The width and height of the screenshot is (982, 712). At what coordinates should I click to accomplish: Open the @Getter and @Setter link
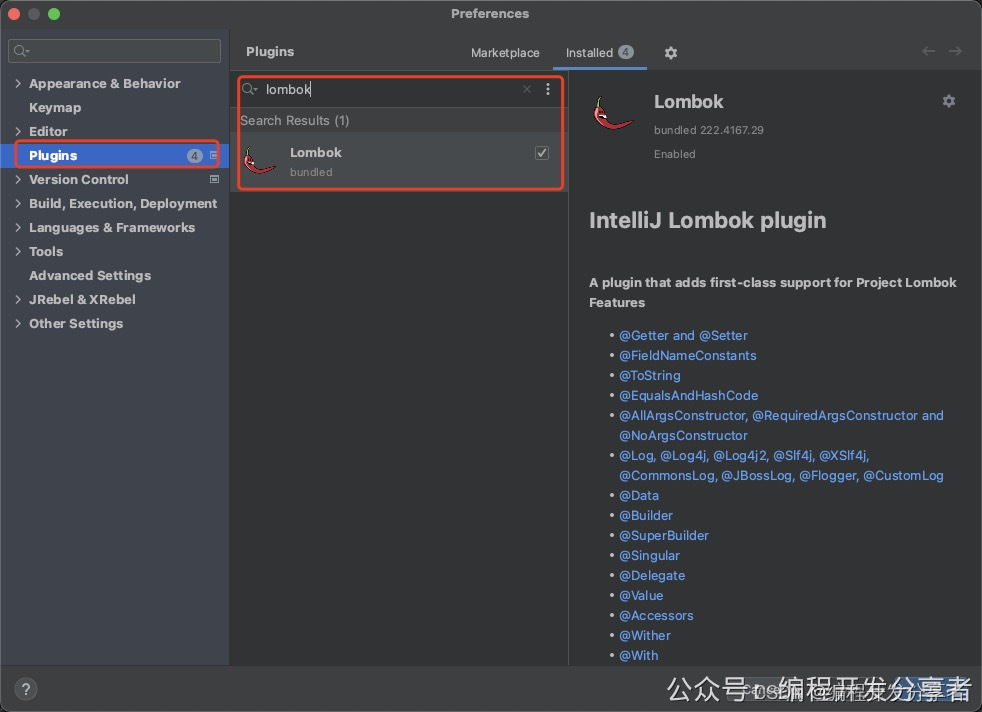683,336
